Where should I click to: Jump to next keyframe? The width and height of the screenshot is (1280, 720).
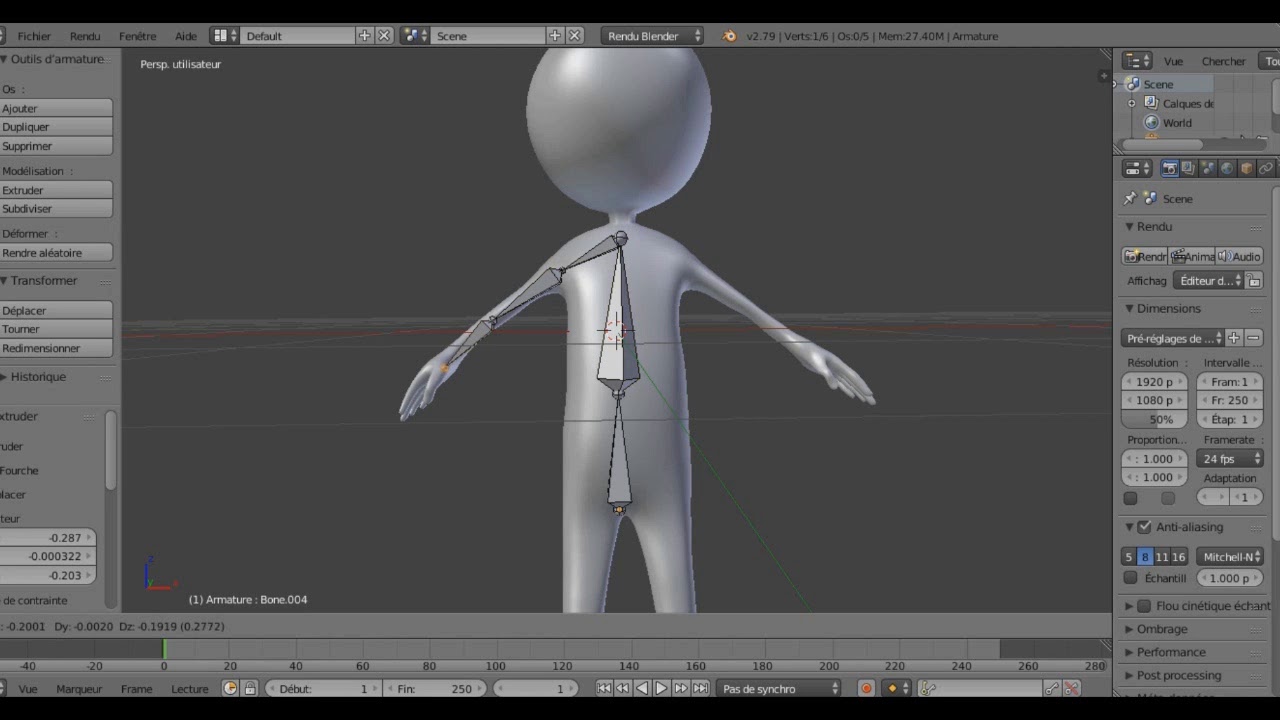click(680, 688)
